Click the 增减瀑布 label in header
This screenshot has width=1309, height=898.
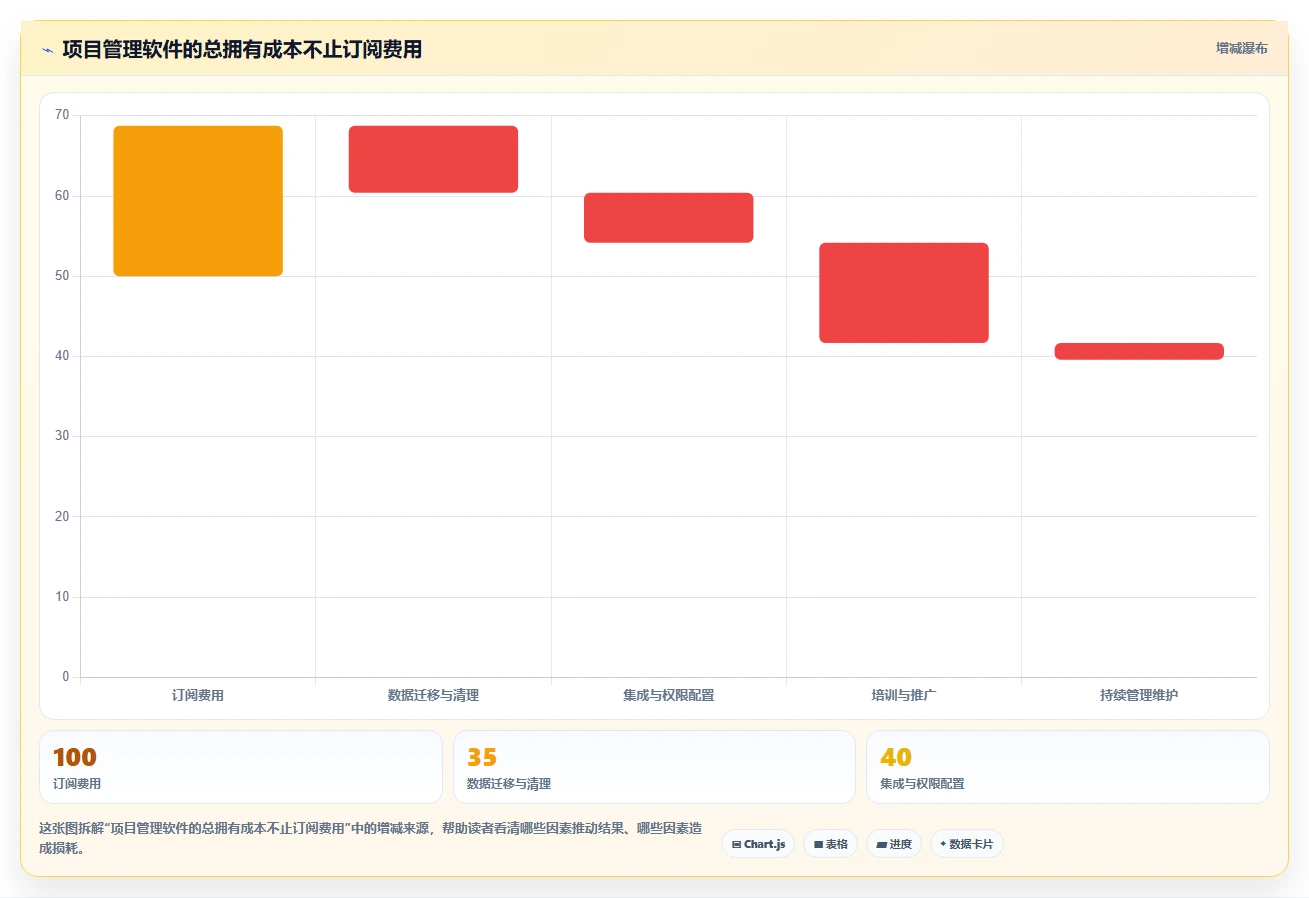click(1241, 48)
